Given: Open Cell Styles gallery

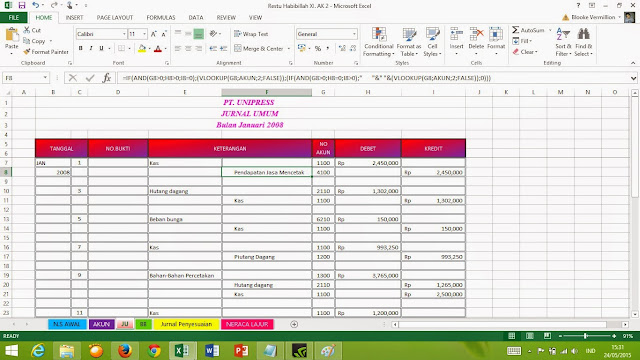Looking at the screenshot, I should pos(433,42).
